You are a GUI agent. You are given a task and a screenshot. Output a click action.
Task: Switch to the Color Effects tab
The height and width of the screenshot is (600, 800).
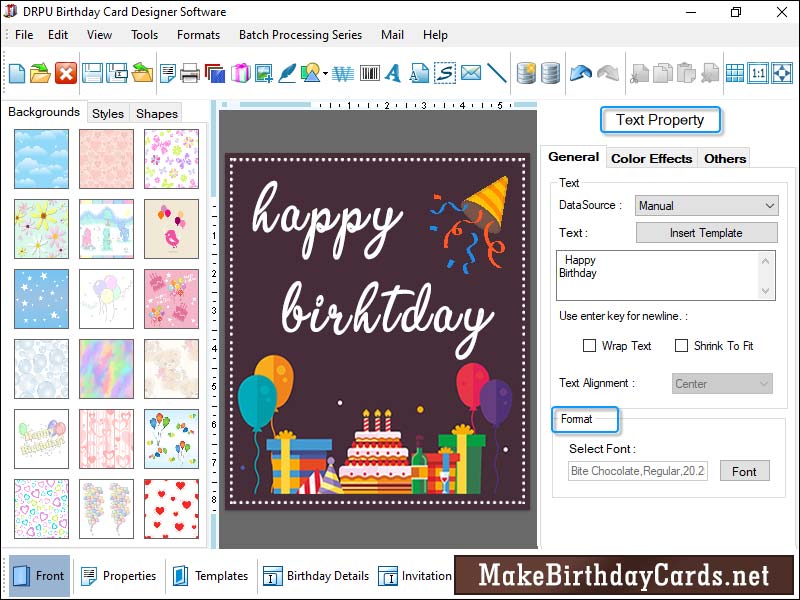point(651,158)
